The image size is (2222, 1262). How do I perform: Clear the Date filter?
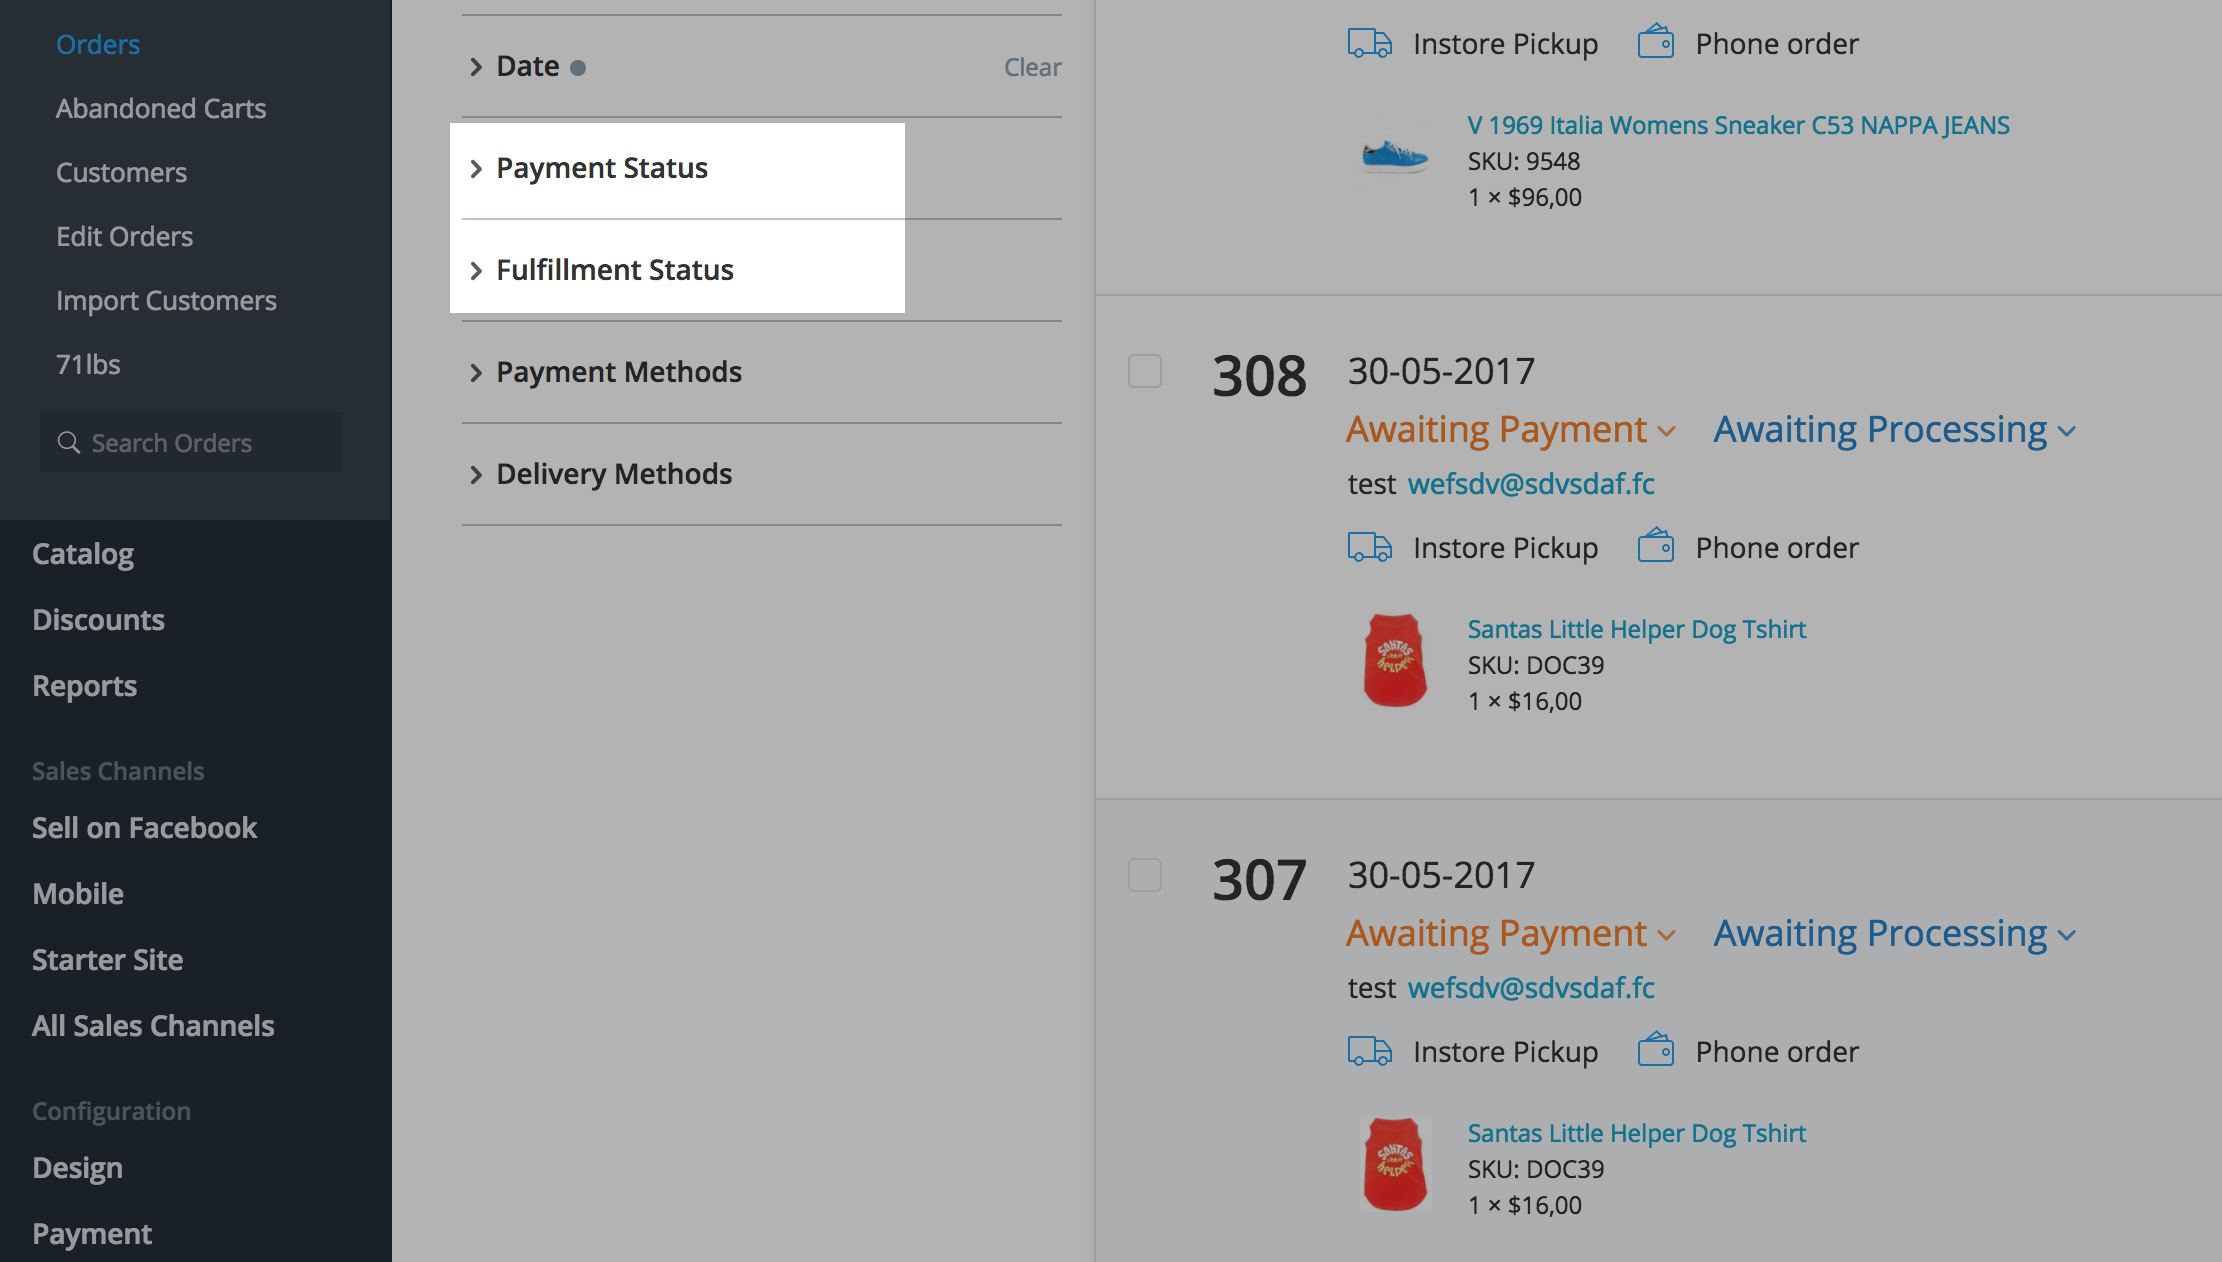point(1032,67)
